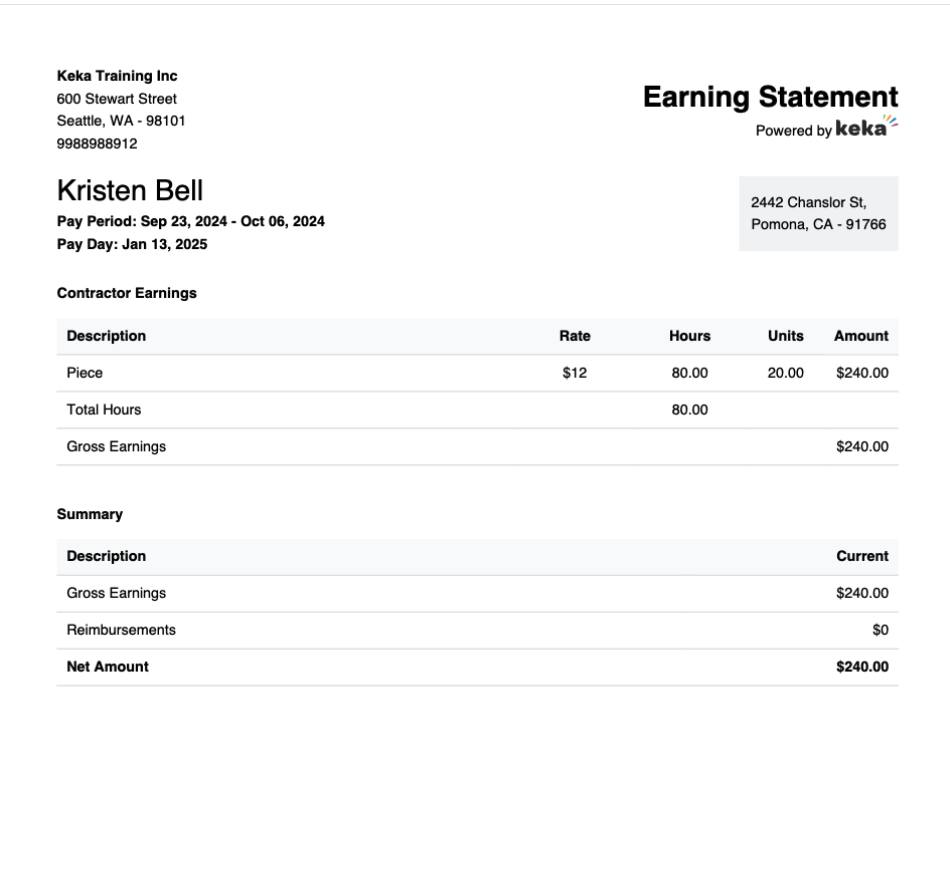The width and height of the screenshot is (950, 877).
Task: Click the 600 Stewart Street address line
Action: (117, 99)
